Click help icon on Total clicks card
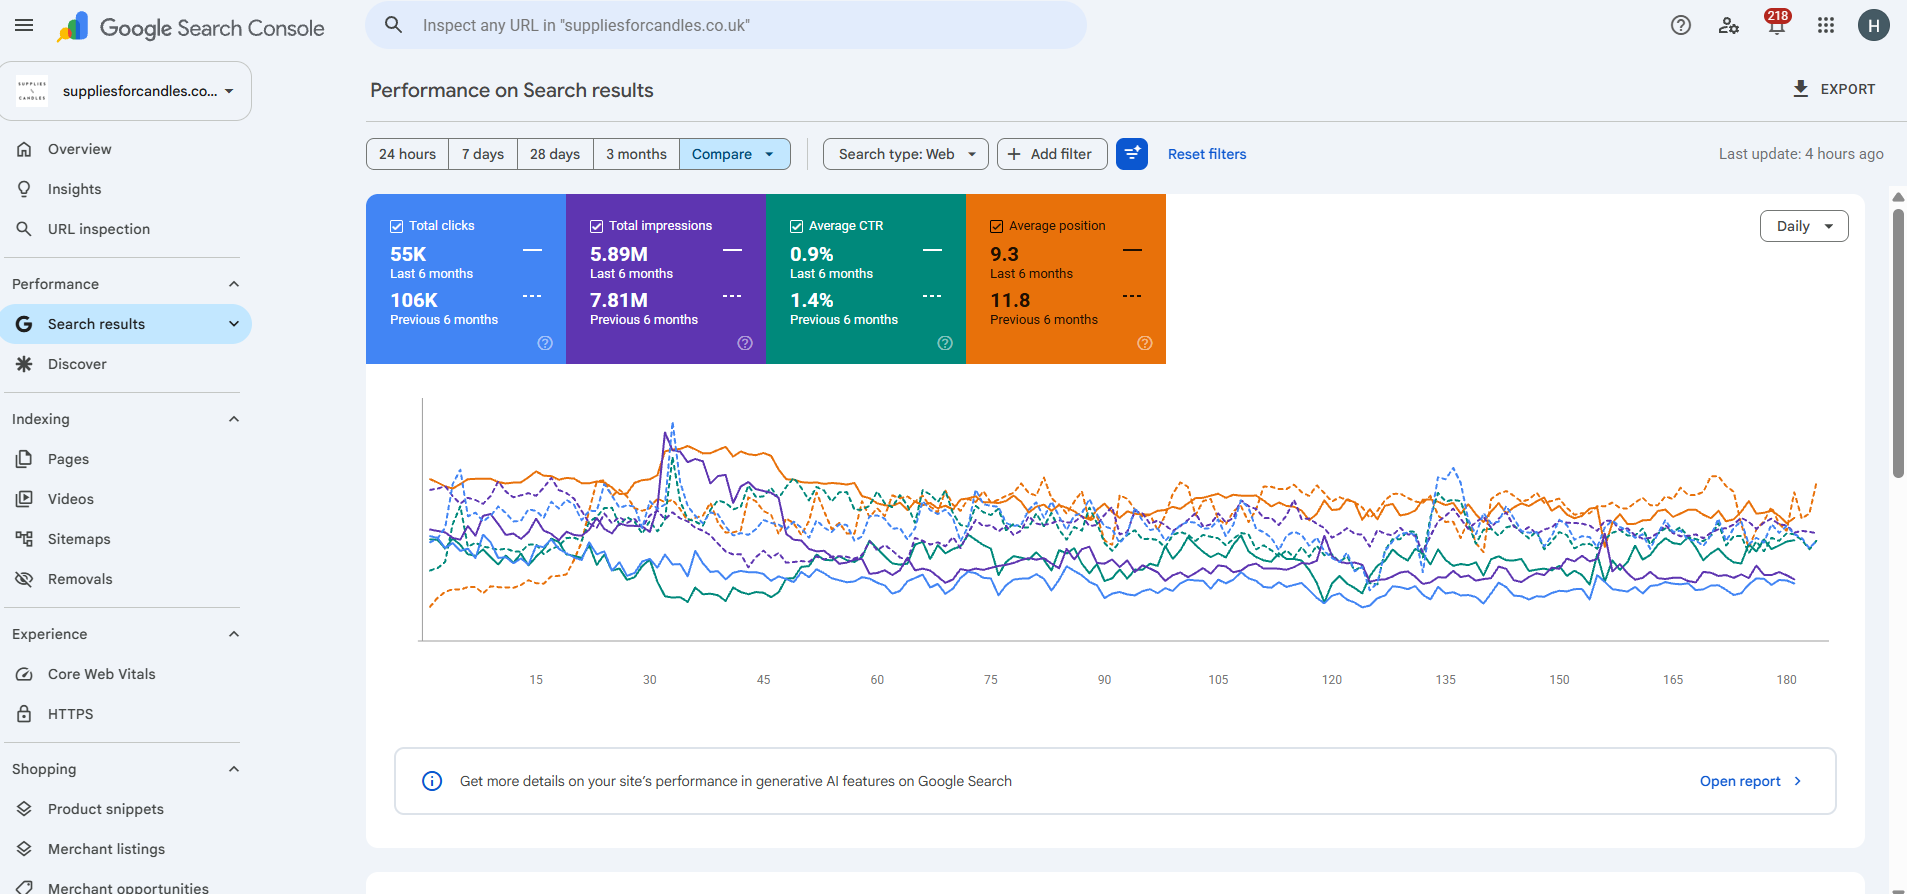The image size is (1907, 894). [545, 343]
